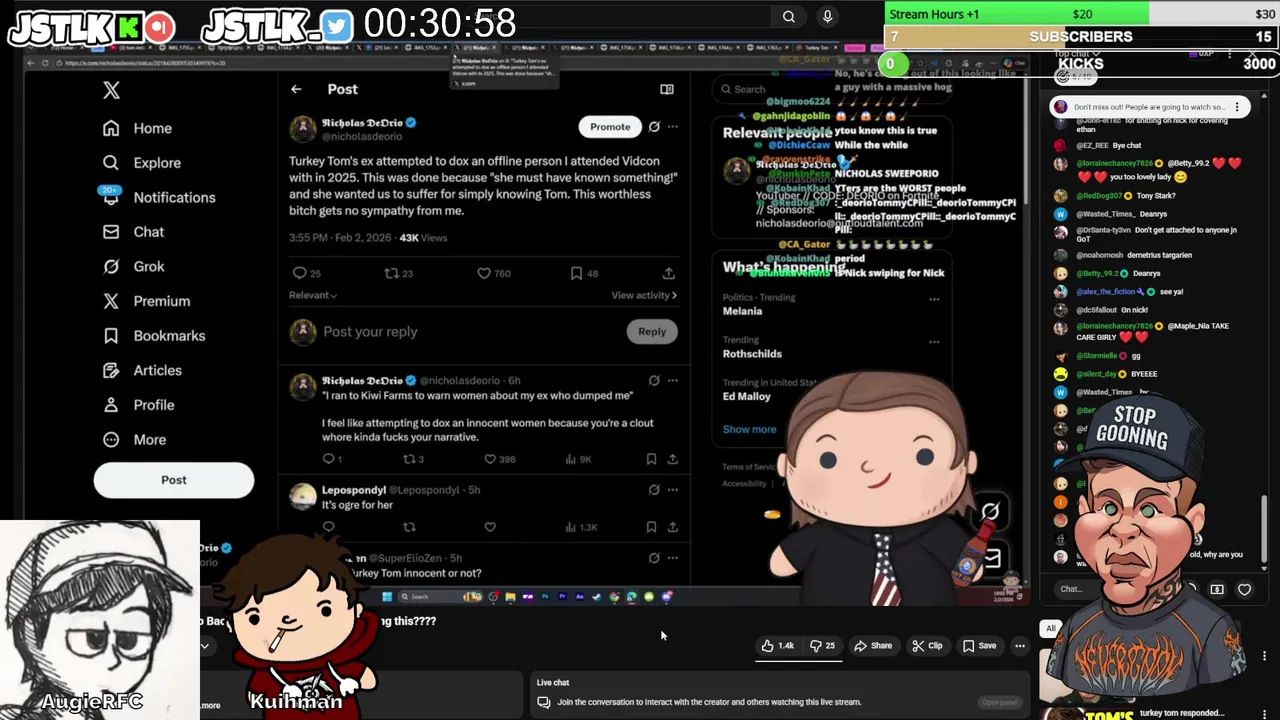
Task: Click the Promote button on the post
Action: [610, 127]
